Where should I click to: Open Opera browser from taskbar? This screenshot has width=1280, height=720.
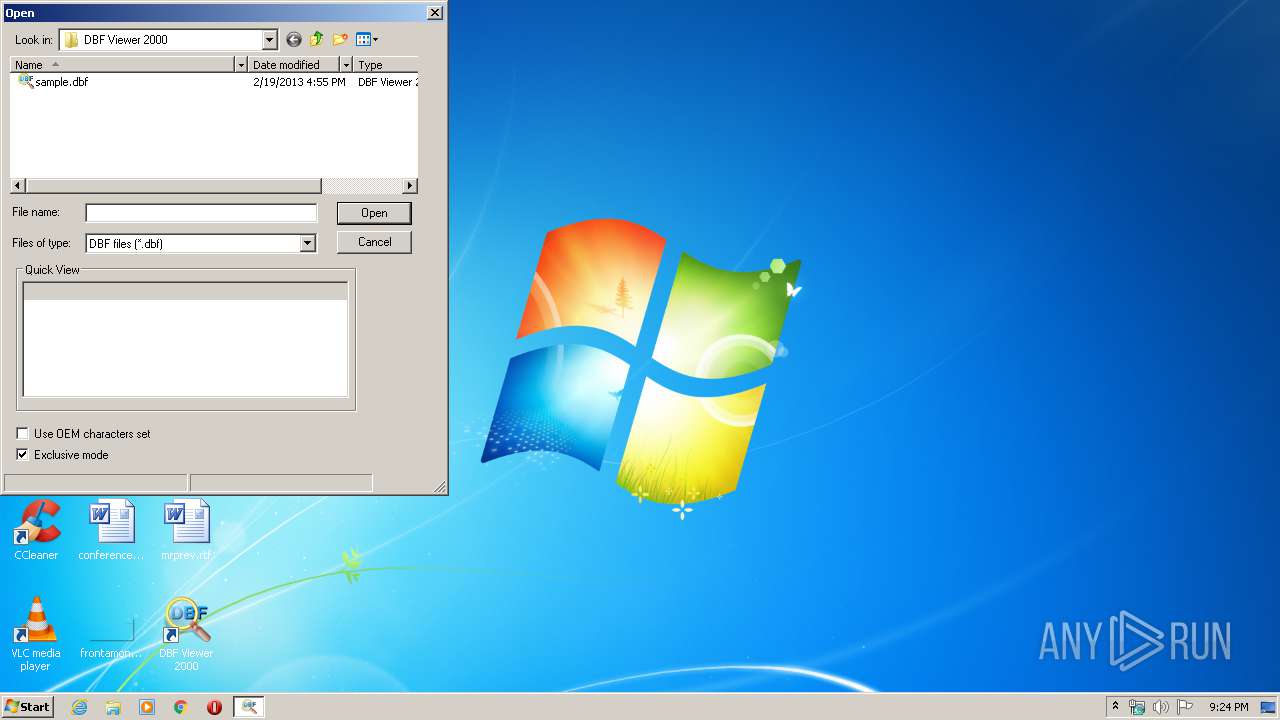pyautogui.click(x=214, y=707)
